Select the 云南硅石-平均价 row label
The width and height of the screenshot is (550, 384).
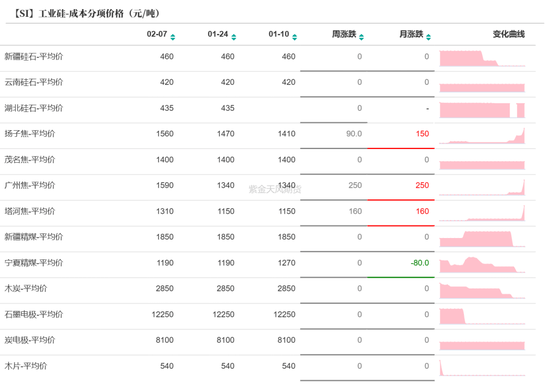click(x=34, y=82)
